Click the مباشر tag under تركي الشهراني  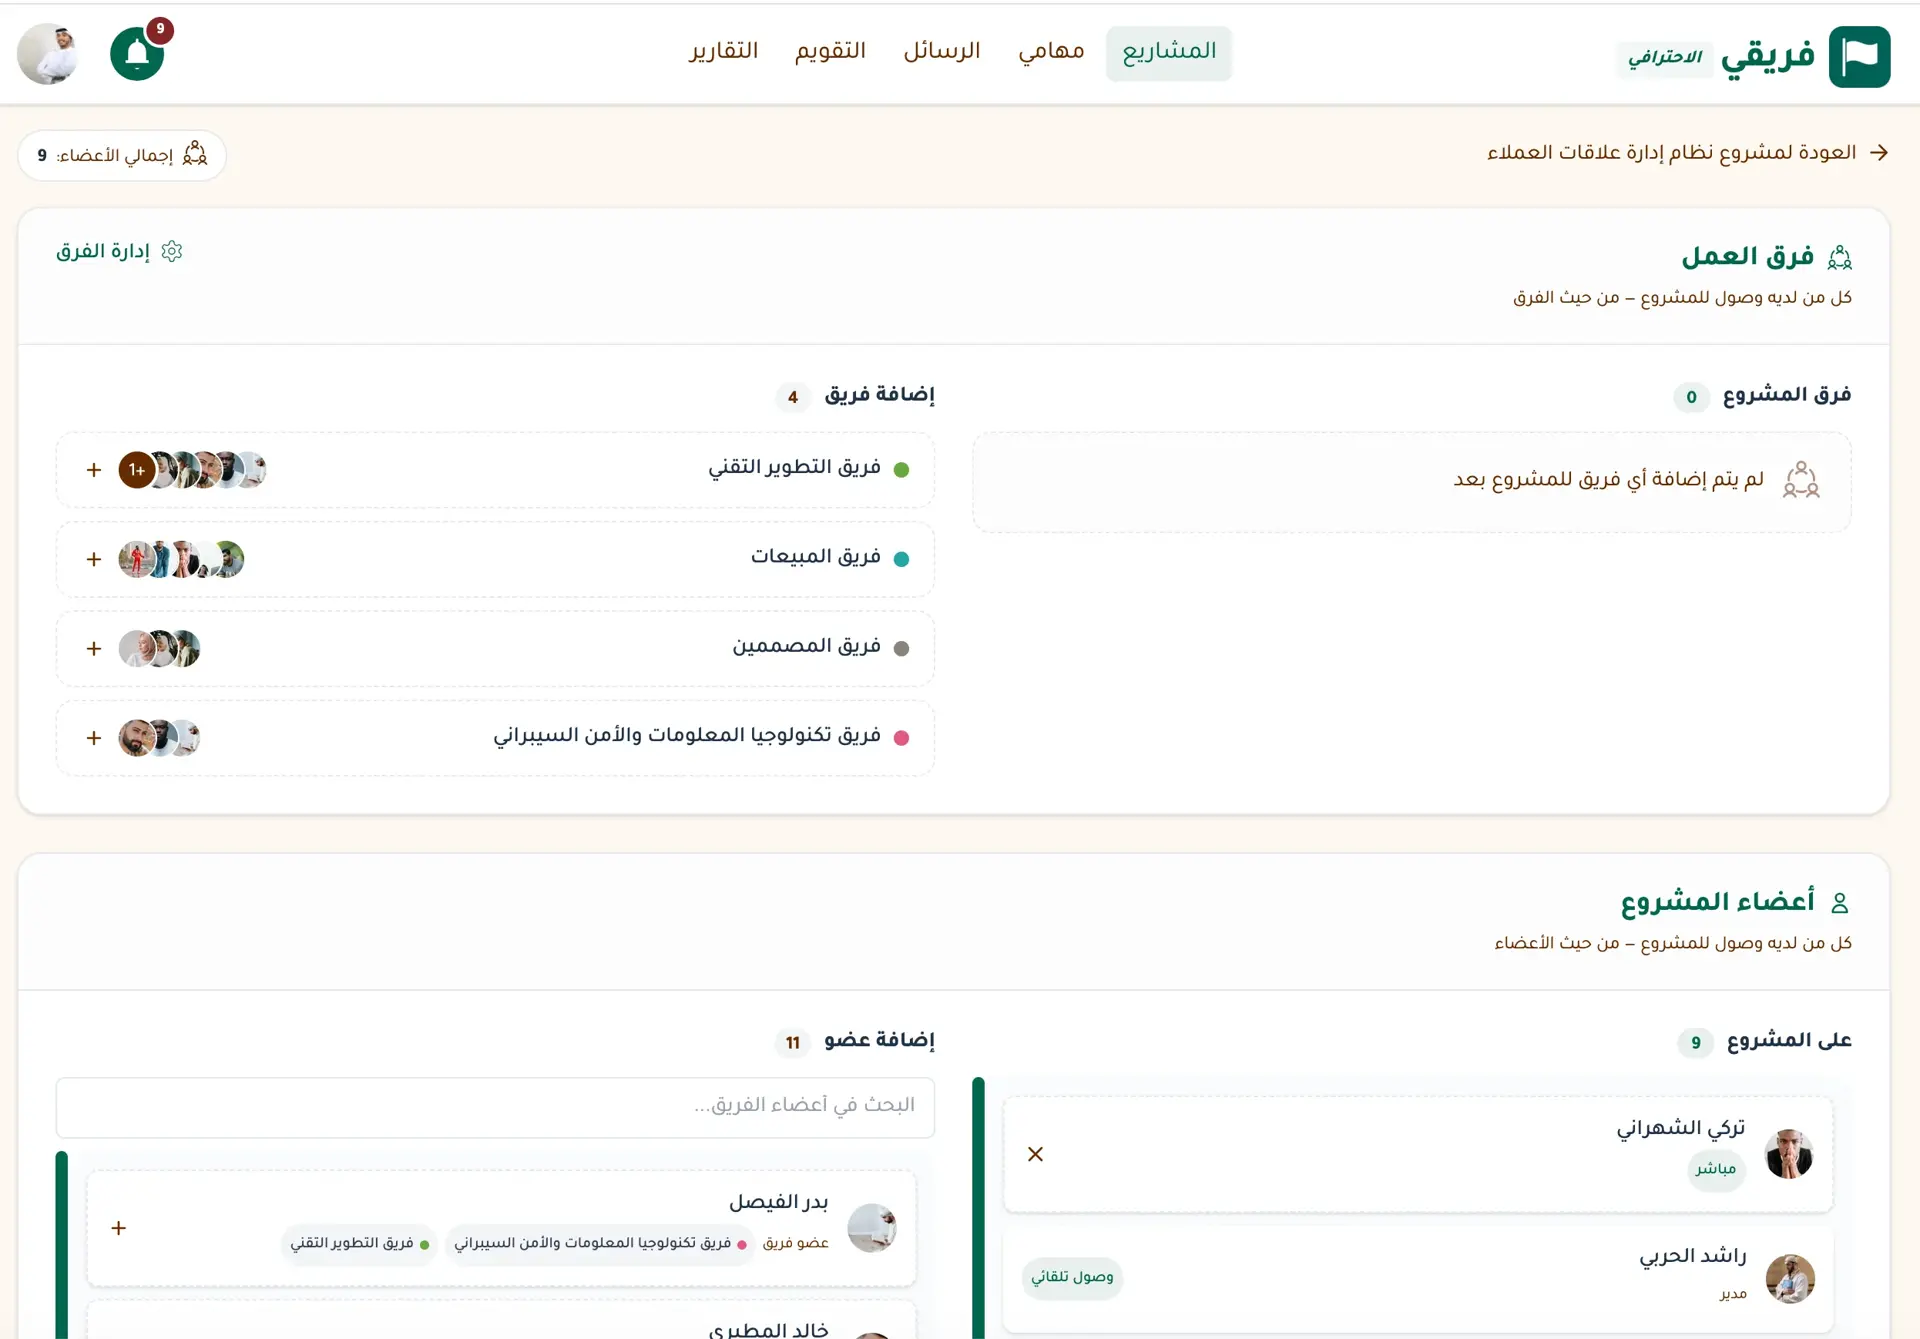coord(1716,1169)
